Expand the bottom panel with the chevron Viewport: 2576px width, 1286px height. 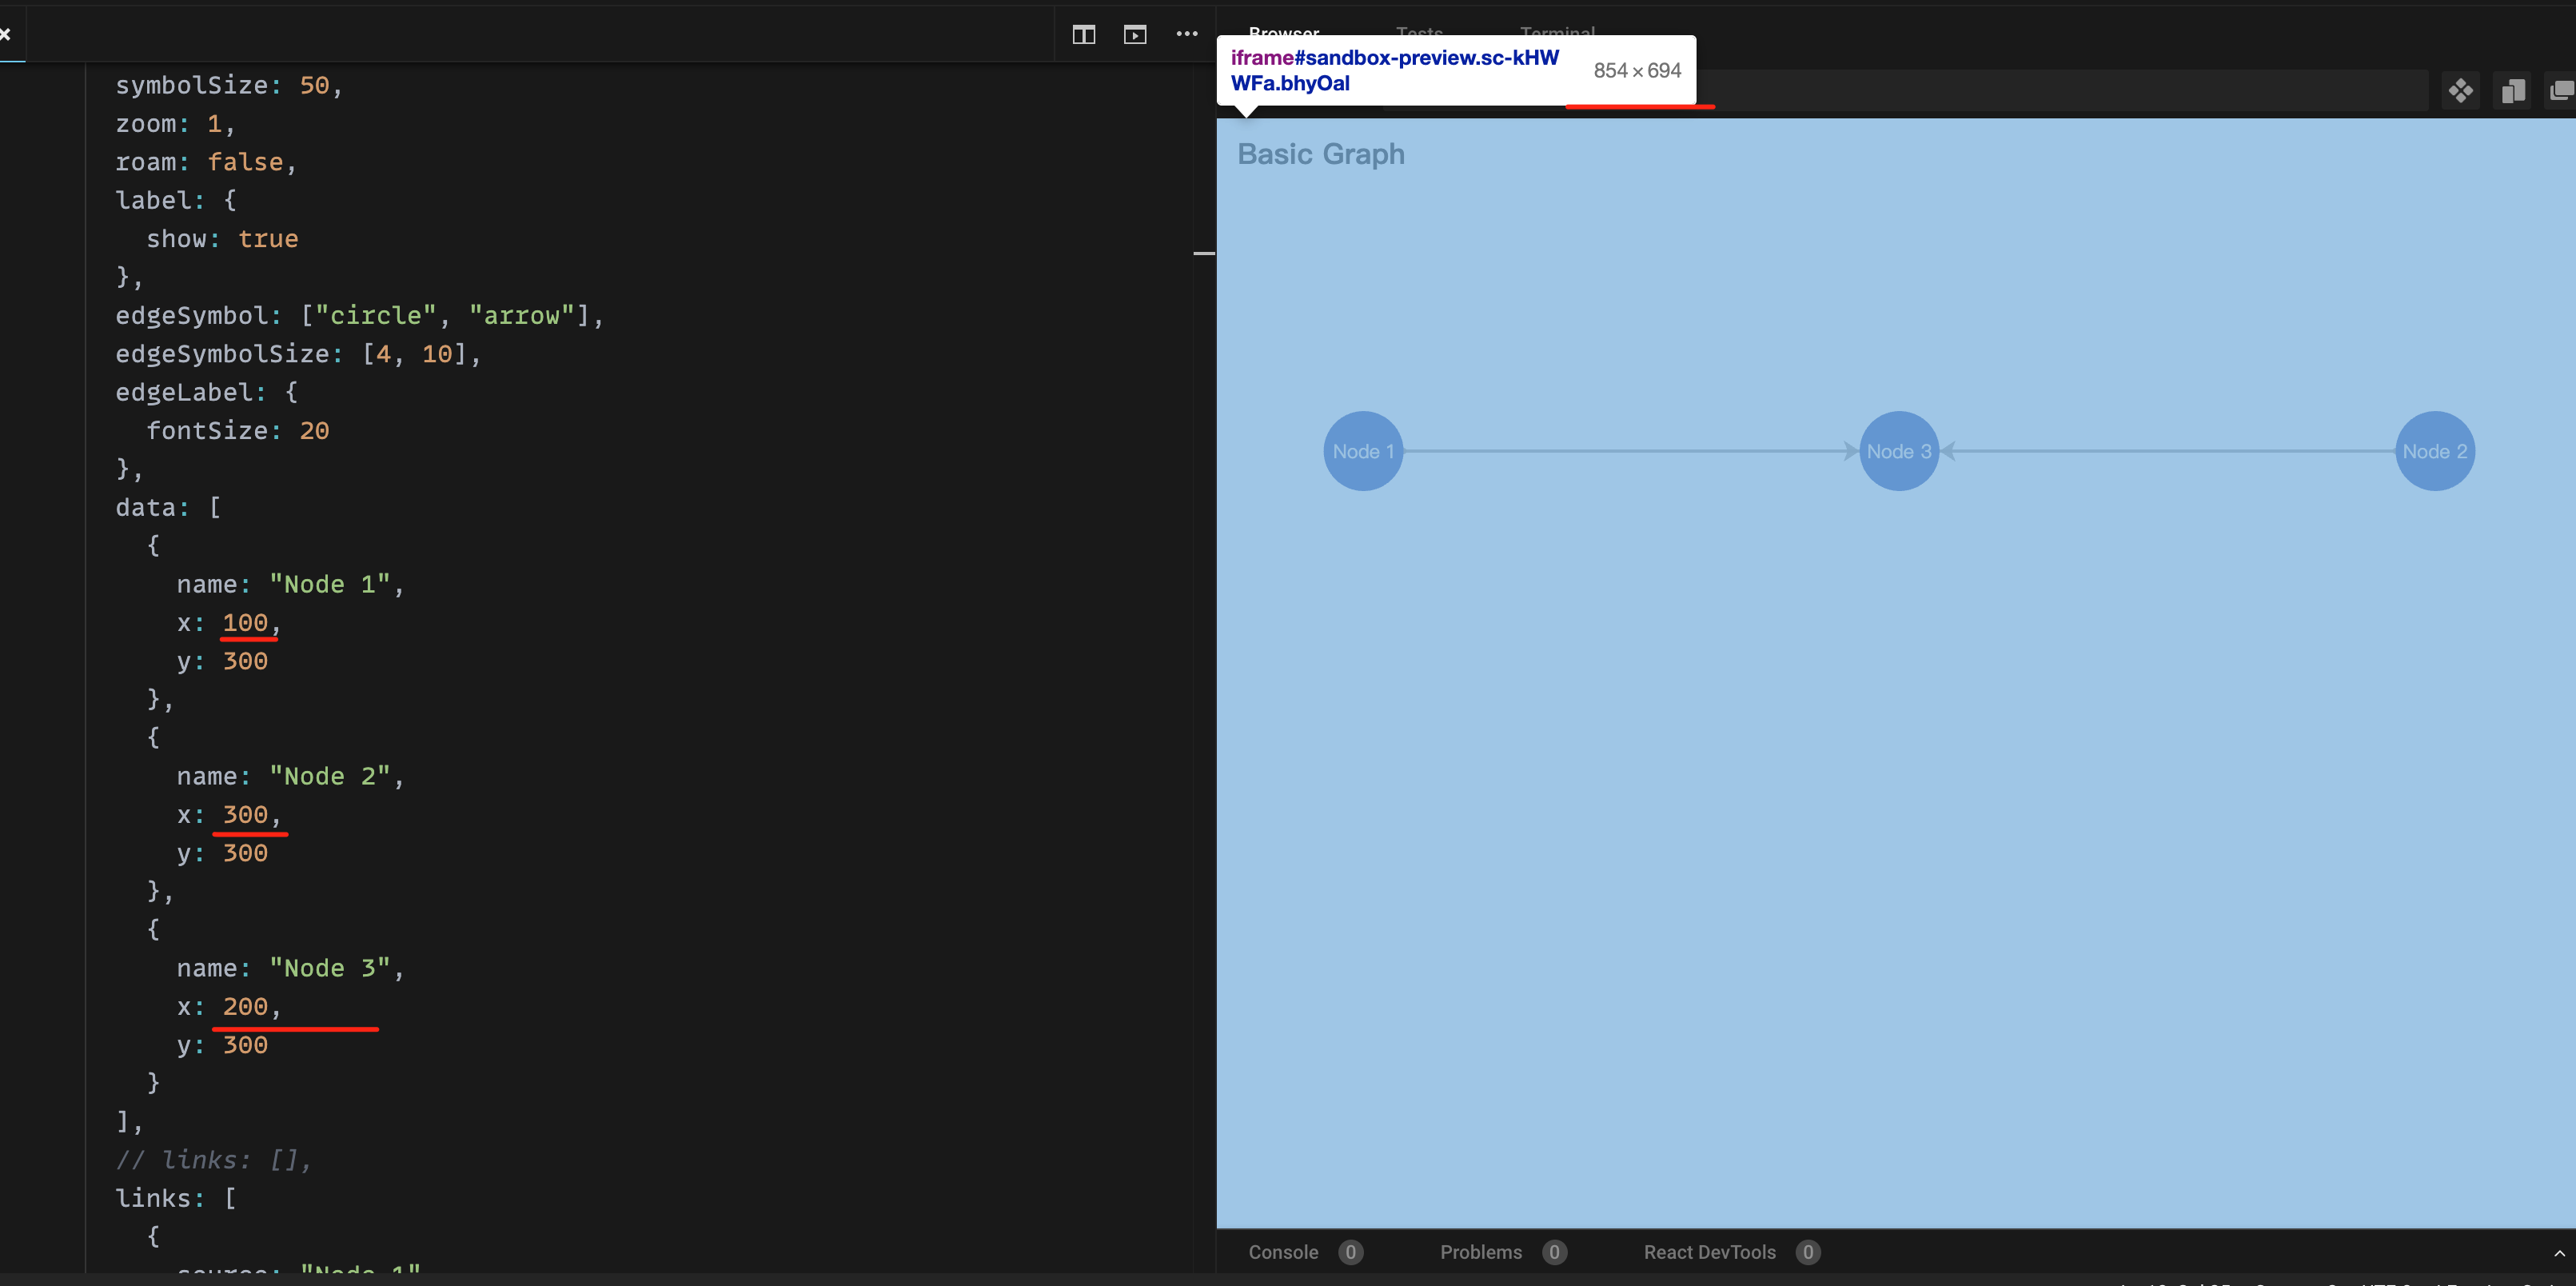point(2562,1252)
